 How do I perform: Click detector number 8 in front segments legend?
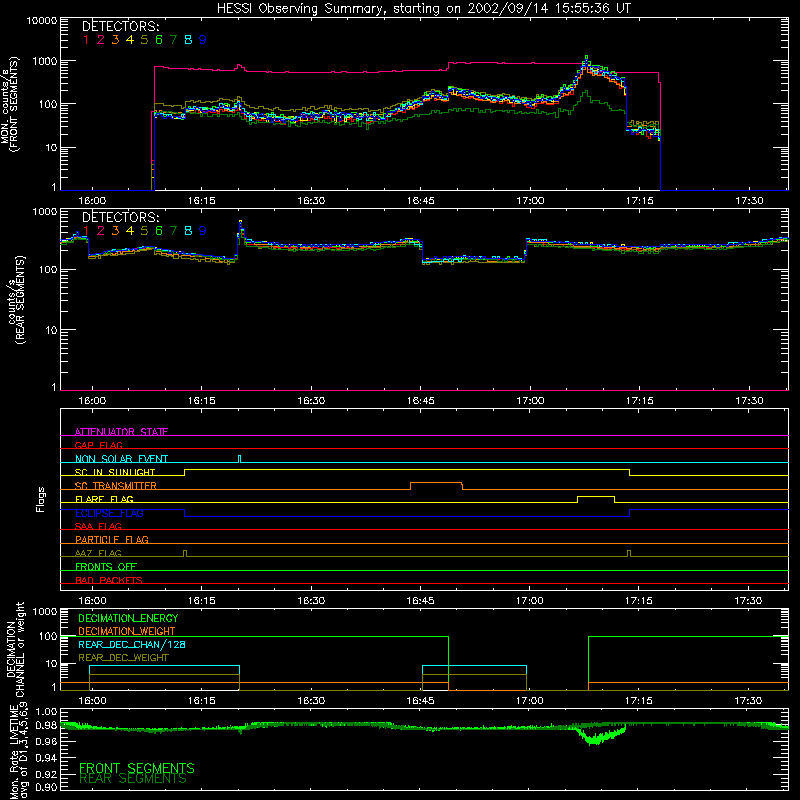[188, 40]
